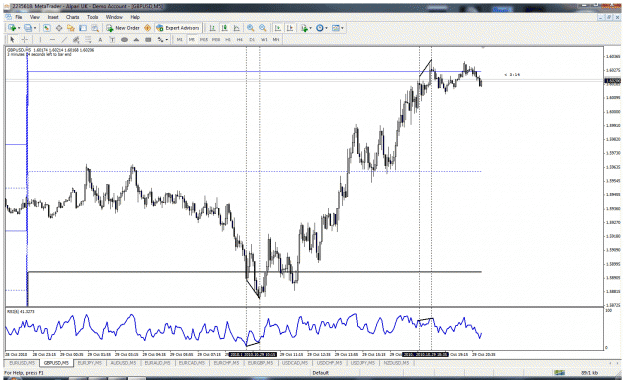625x380 pixels.
Task: Expand dropdown arrow beside Templates icon
Action: point(342,28)
